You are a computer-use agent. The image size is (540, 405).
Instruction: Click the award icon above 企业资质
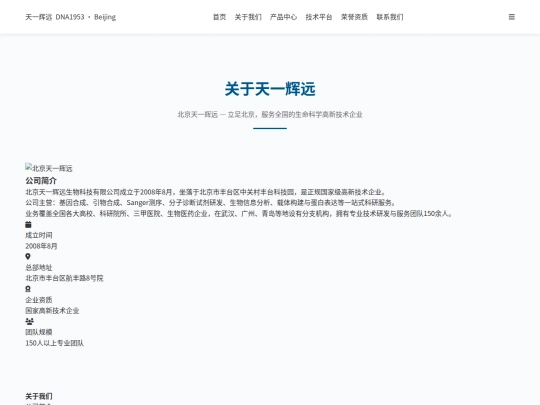click(x=28, y=289)
